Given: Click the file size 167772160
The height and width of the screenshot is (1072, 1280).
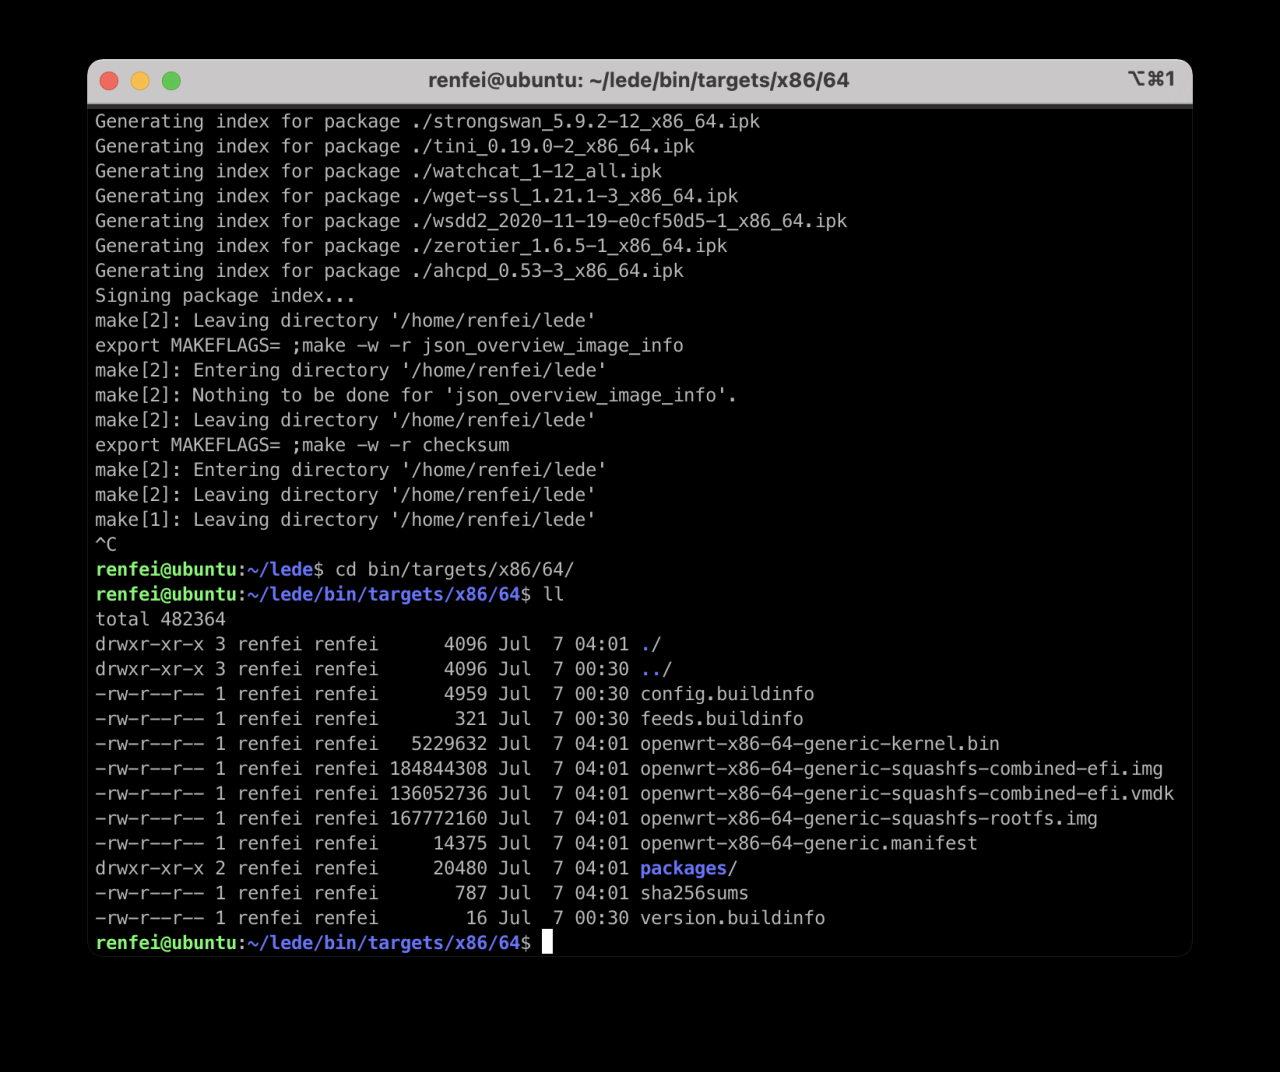Looking at the screenshot, I should click(x=438, y=819).
